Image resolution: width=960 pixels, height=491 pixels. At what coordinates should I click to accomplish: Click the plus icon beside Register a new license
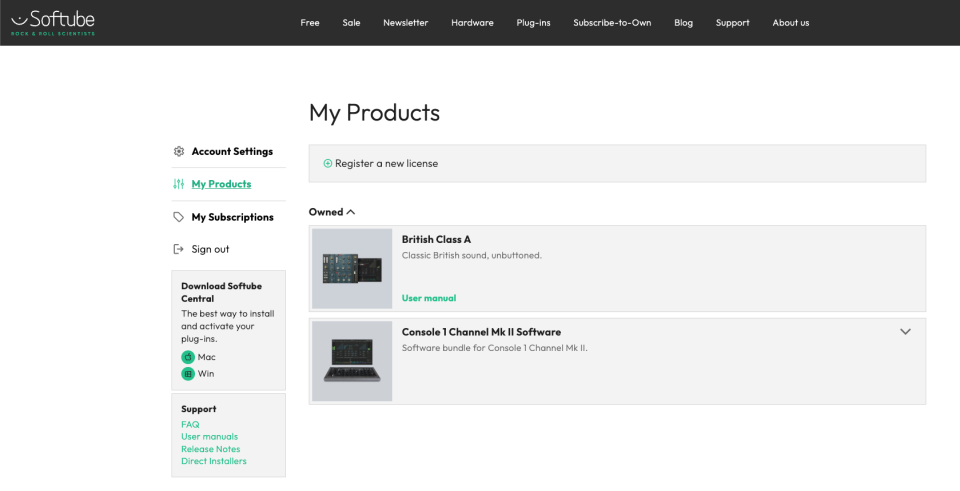pos(328,163)
